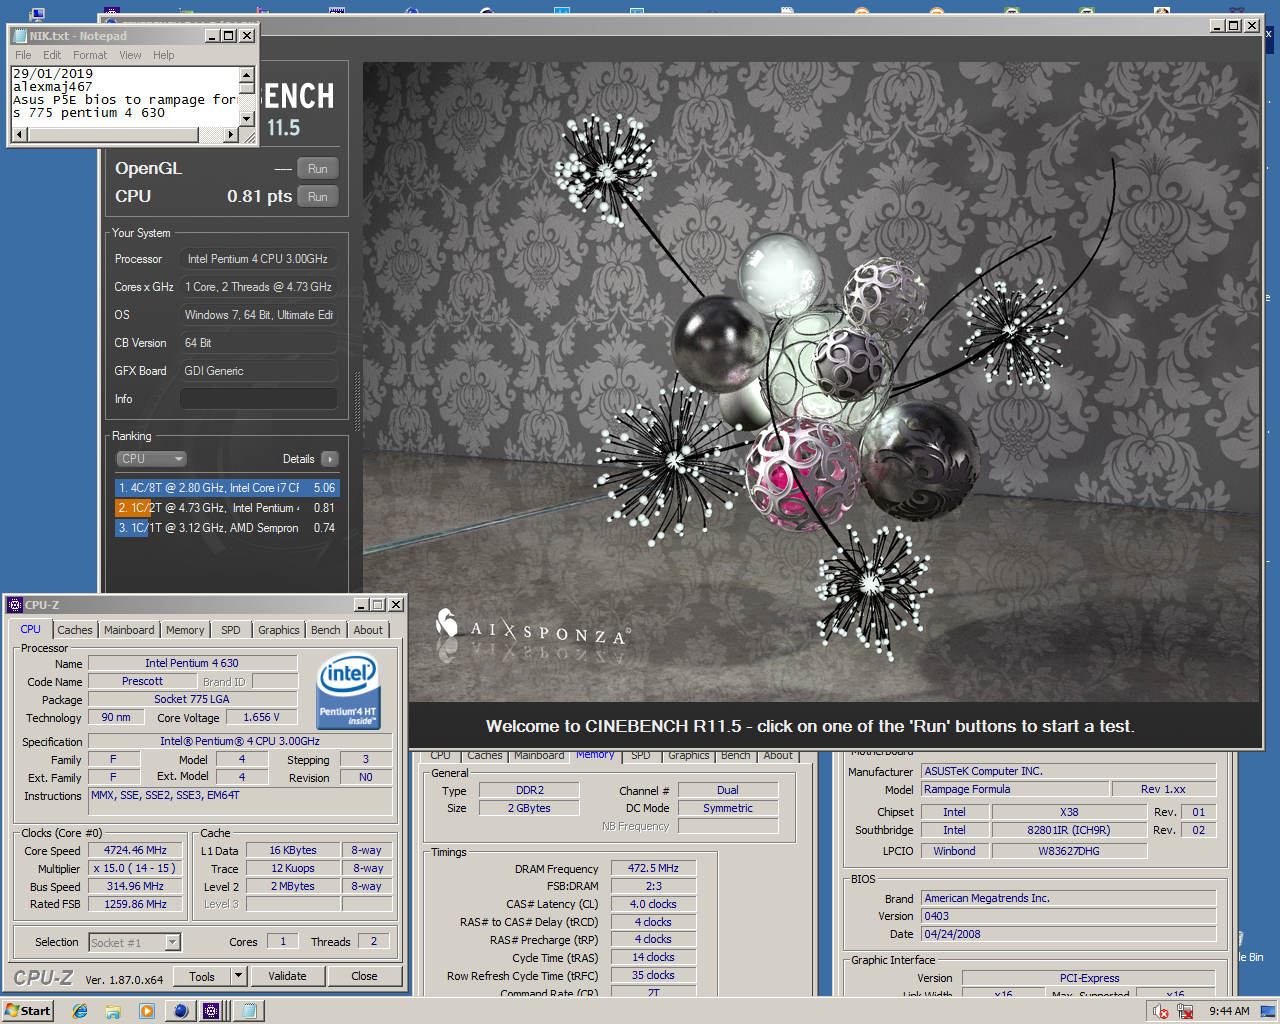Image resolution: width=1280 pixels, height=1024 pixels.
Task: Click the CPU-Z title bar icon
Action: [15, 605]
